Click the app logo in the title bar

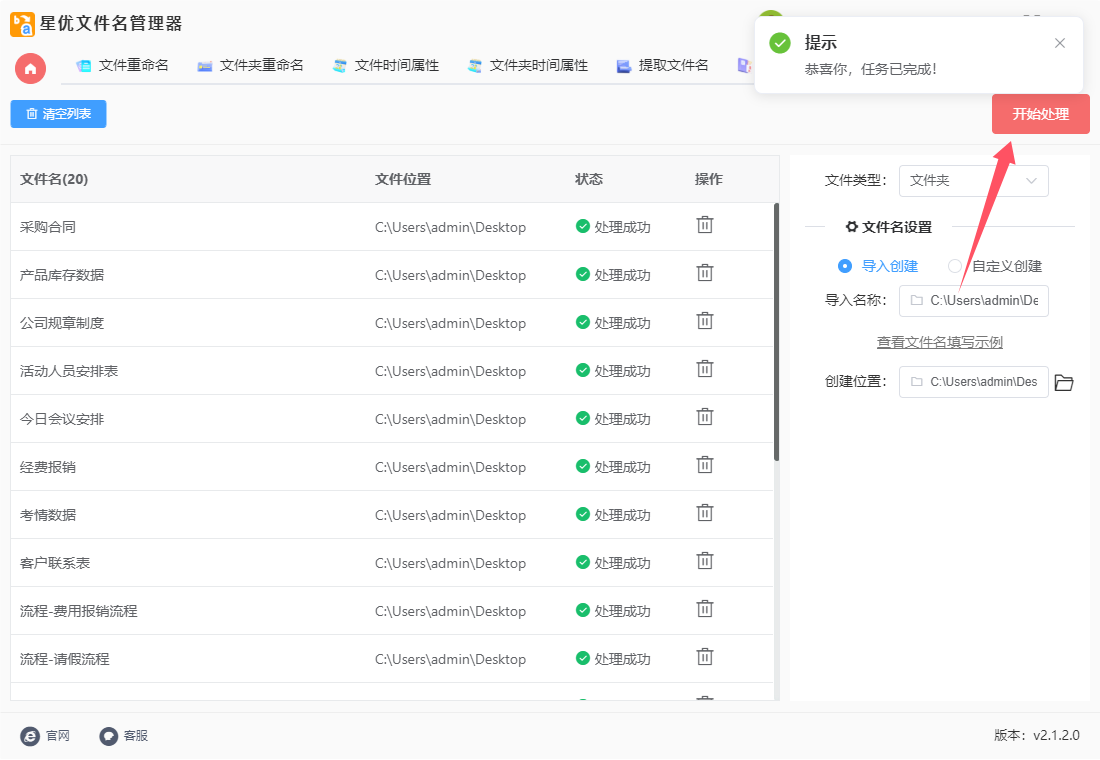point(22,24)
